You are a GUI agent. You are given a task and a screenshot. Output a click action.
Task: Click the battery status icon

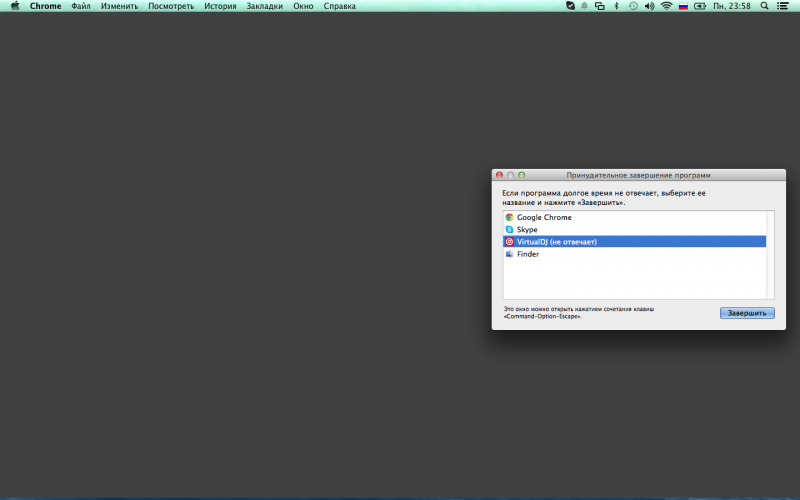[x=700, y=6]
